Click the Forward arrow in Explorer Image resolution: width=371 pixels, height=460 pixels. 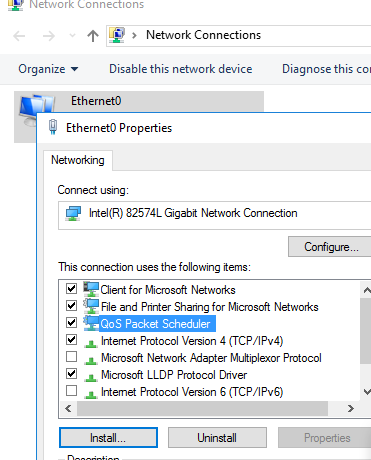(x=49, y=36)
